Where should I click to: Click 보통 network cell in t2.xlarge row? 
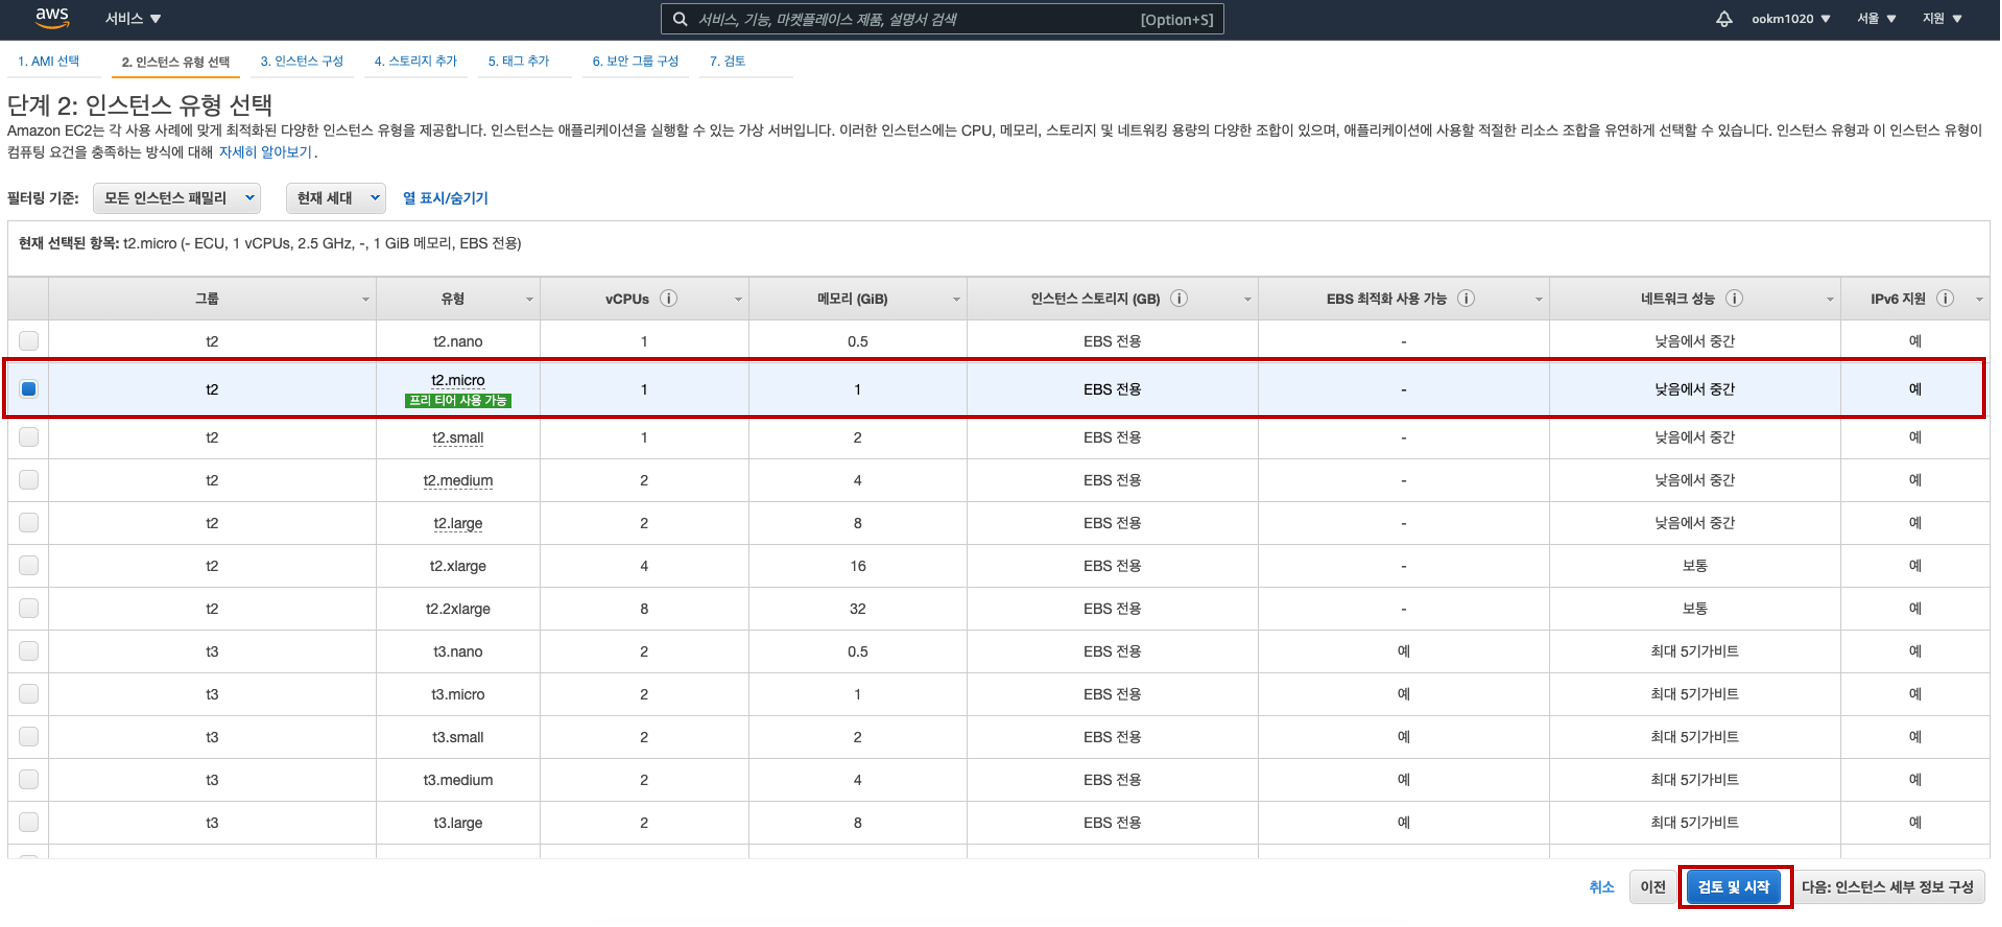coord(1695,566)
